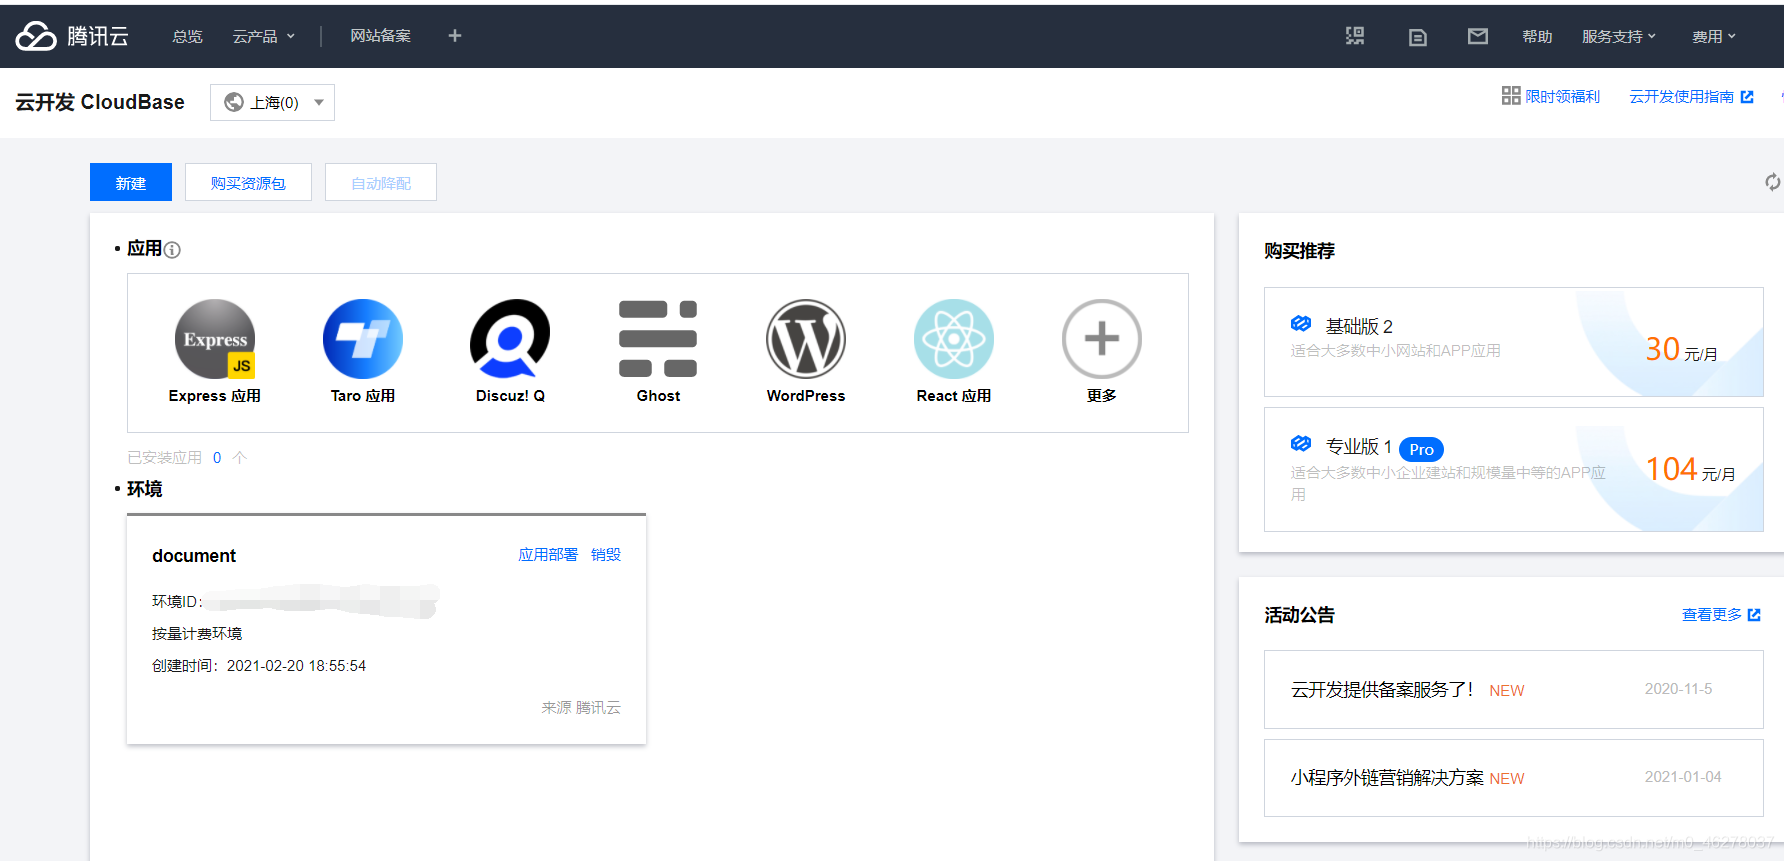Expand the 云产品 menu
Viewport: 1784px width, 861px height.
click(264, 36)
